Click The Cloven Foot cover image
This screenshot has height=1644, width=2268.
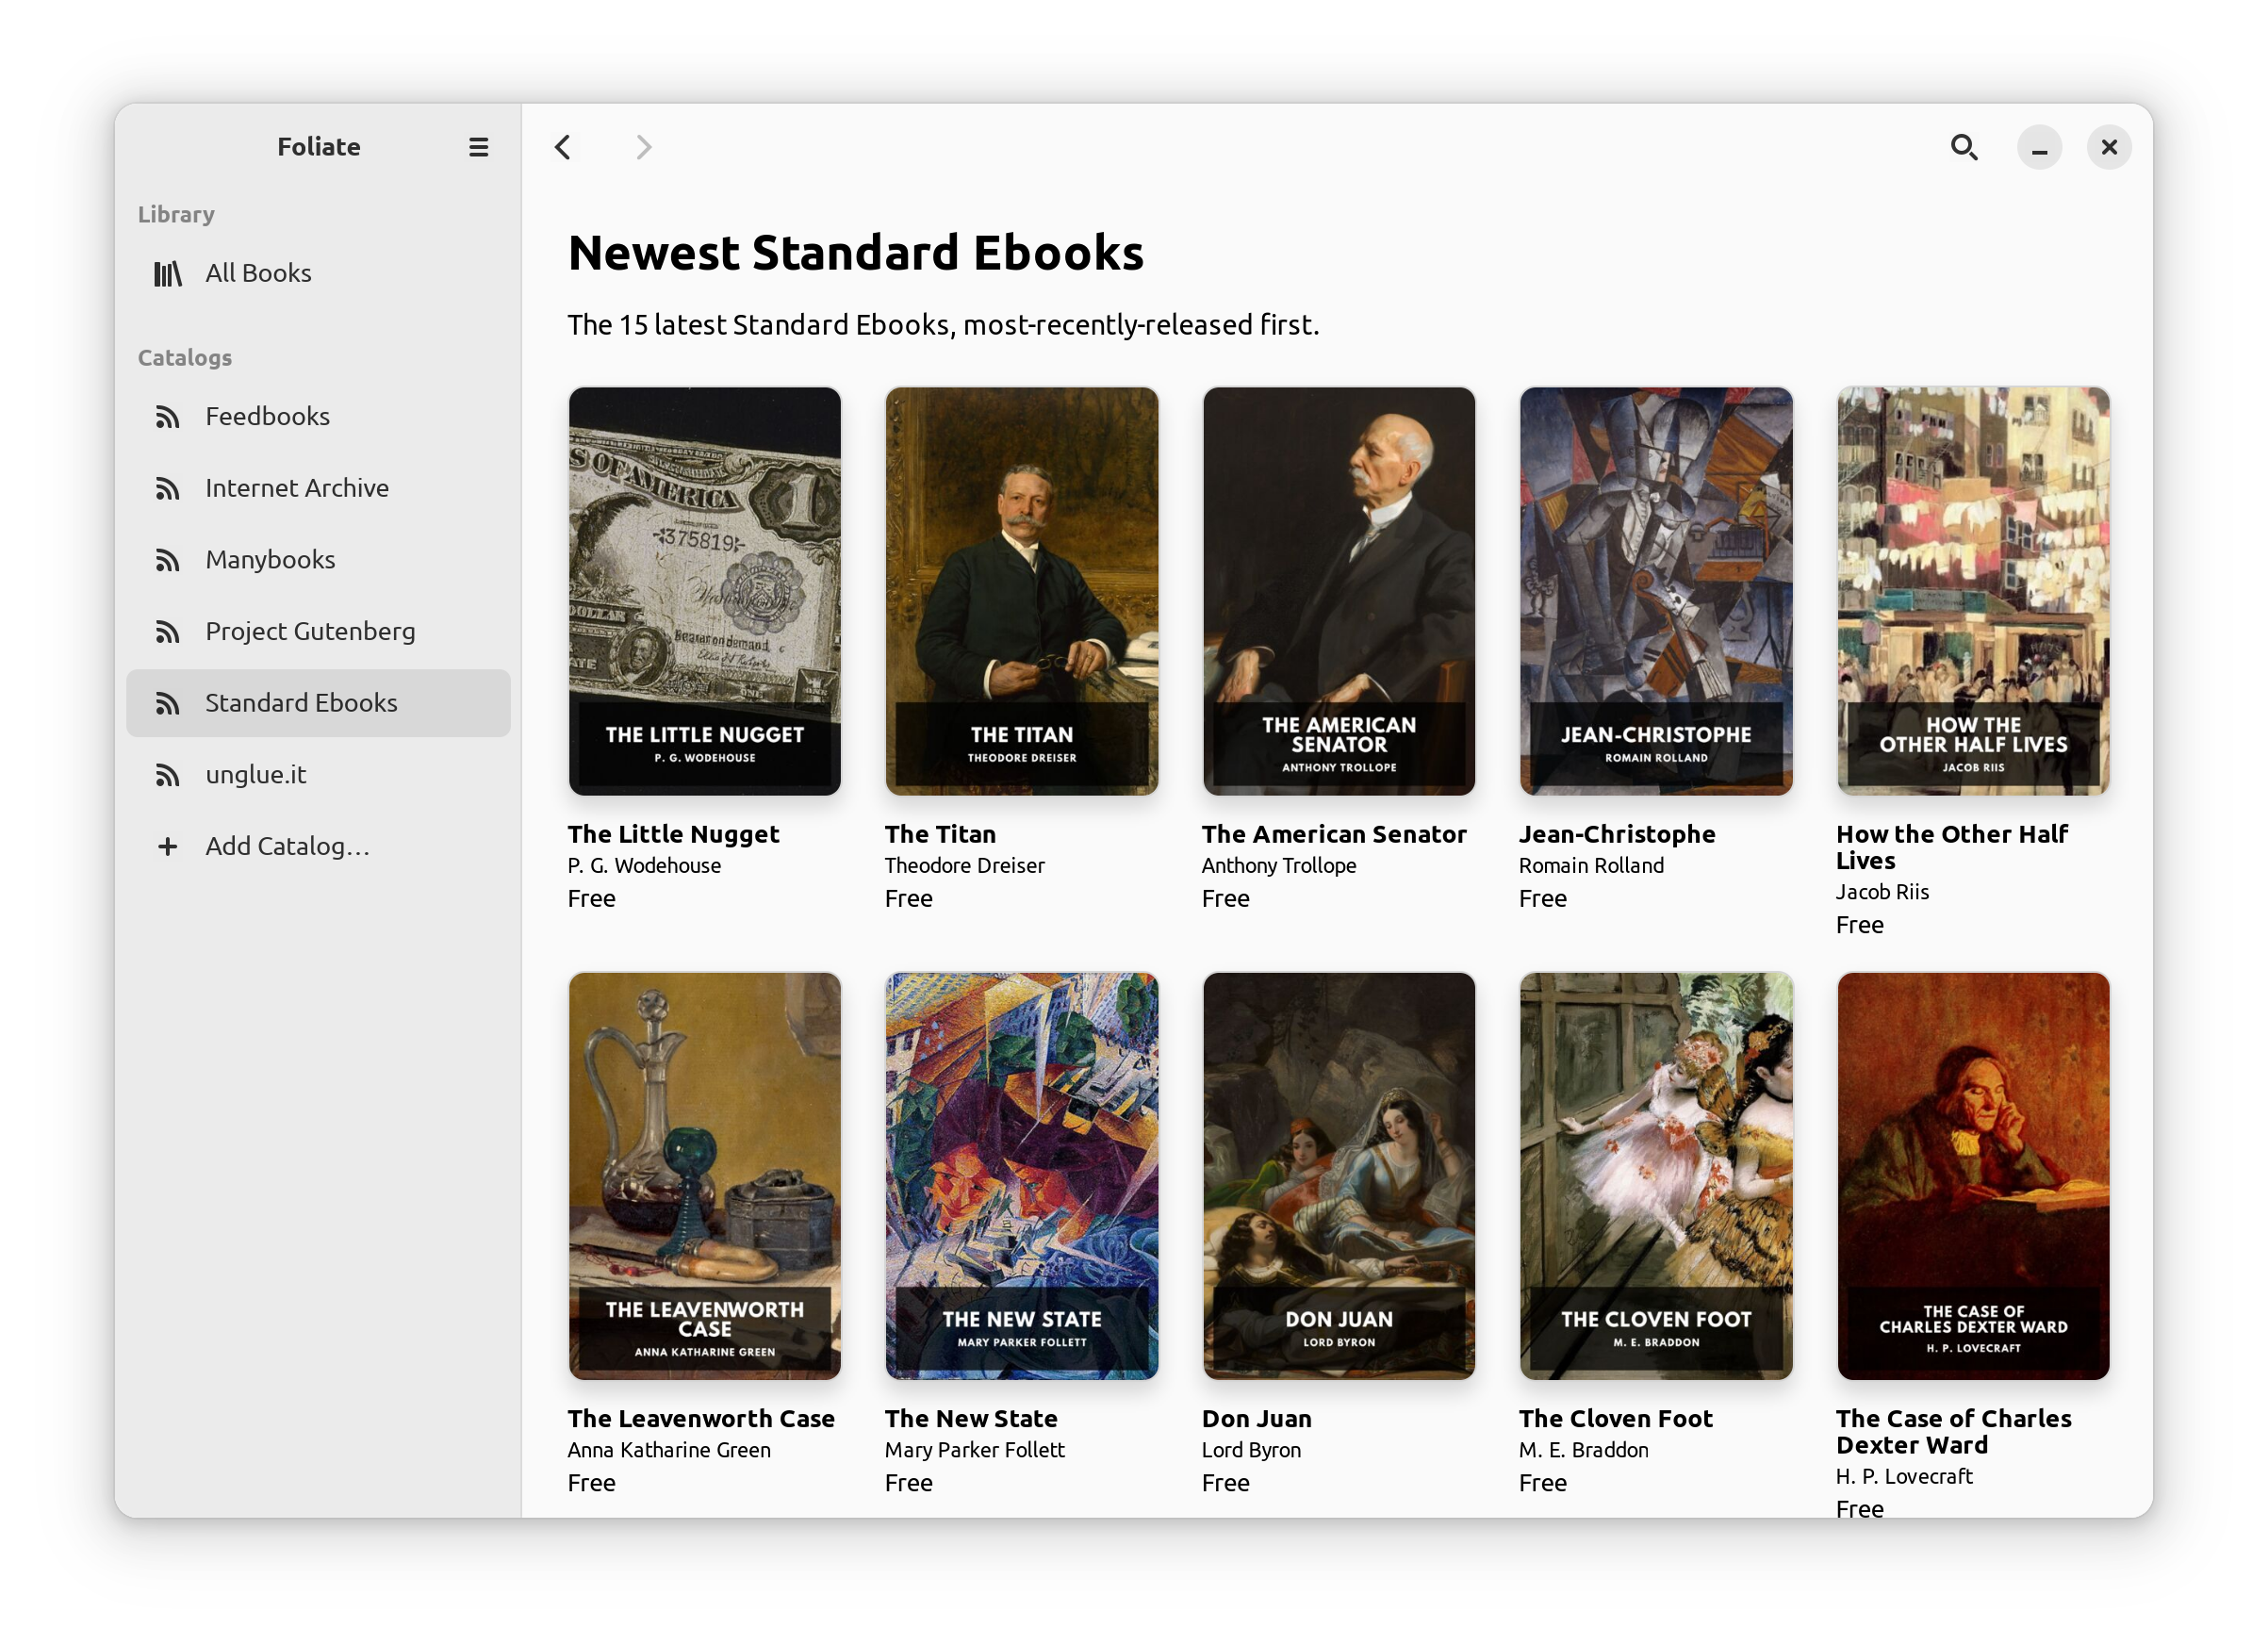pos(1655,1176)
